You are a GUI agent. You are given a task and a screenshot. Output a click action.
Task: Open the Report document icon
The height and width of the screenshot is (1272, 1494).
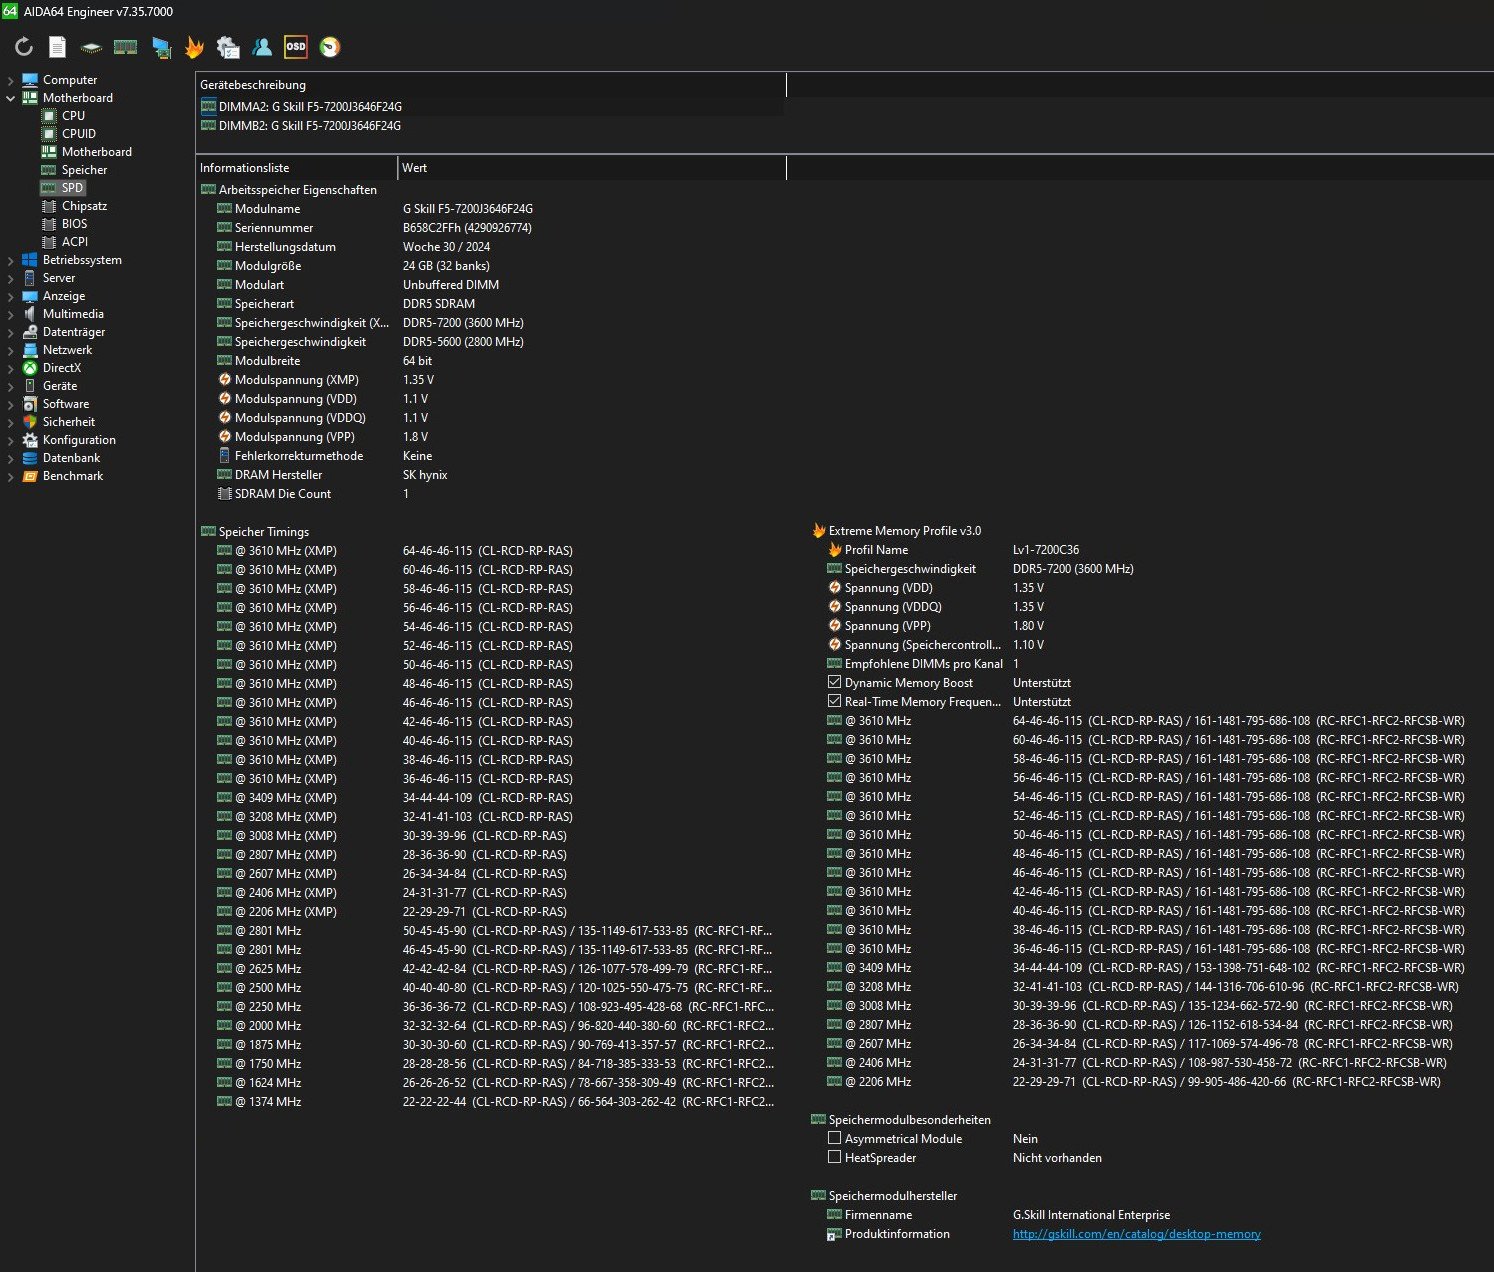pos(58,47)
